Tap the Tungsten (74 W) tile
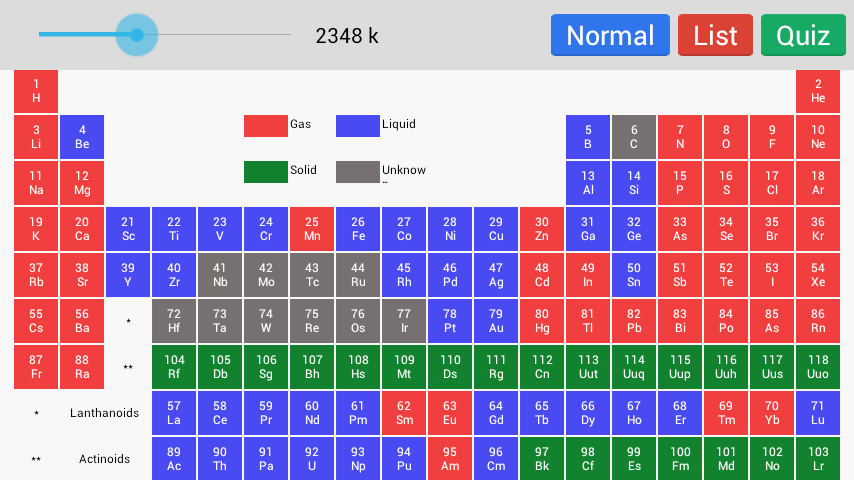Image resolution: width=854 pixels, height=480 pixels. pyautogui.click(x=266, y=321)
